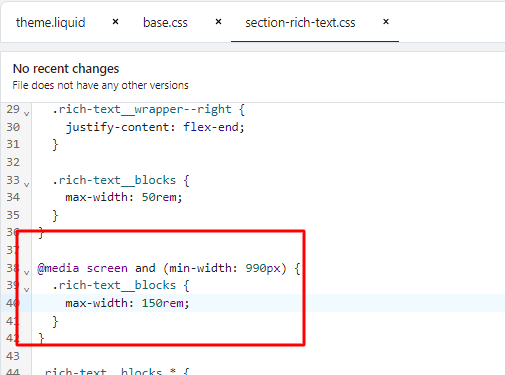Click the '.rich-text__wrapper--right {' selector line
This screenshot has width=505, height=375.
pyautogui.click(x=148, y=109)
